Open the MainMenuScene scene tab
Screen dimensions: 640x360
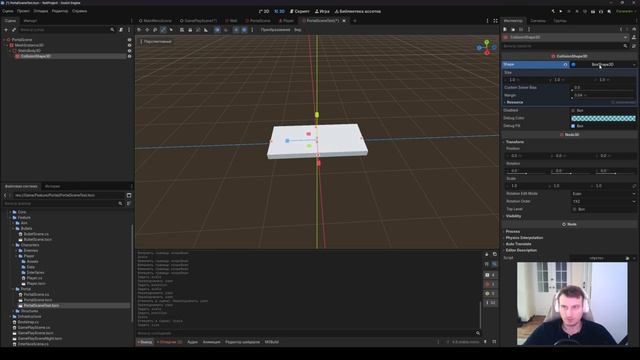pyautogui.click(x=156, y=21)
